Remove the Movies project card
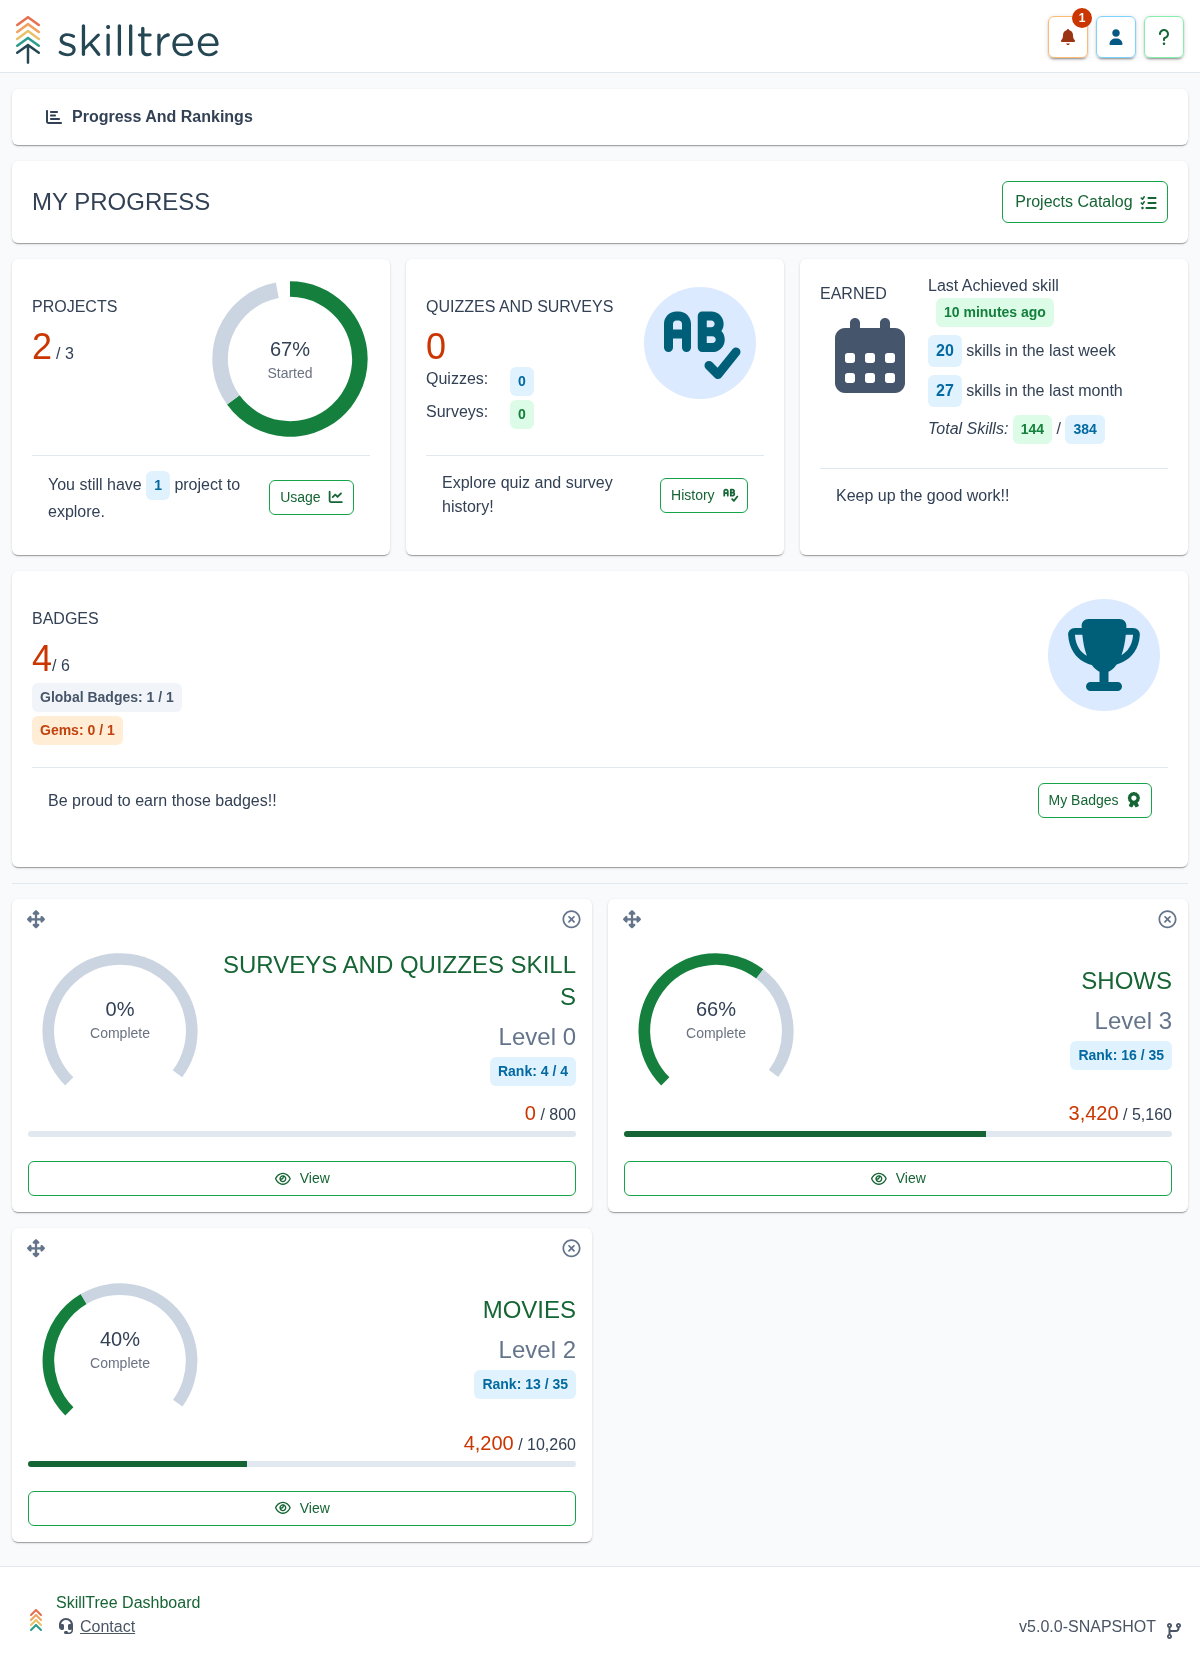The width and height of the screenshot is (1200, 1663). pos(571,1248)
